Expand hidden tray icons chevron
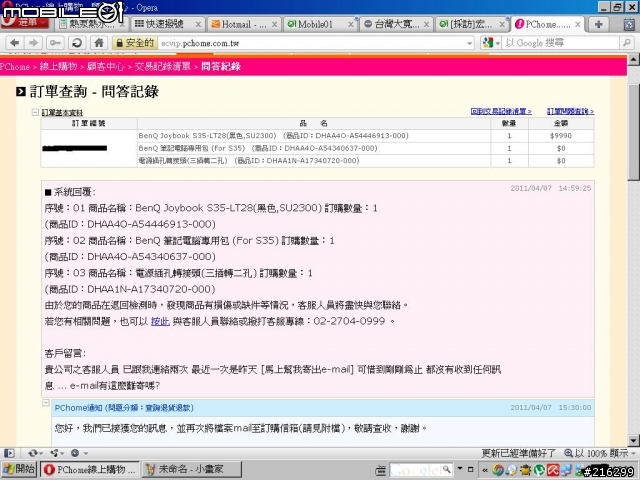The width and height of the screenshot is (640, 480). click(x=484, y=470)
